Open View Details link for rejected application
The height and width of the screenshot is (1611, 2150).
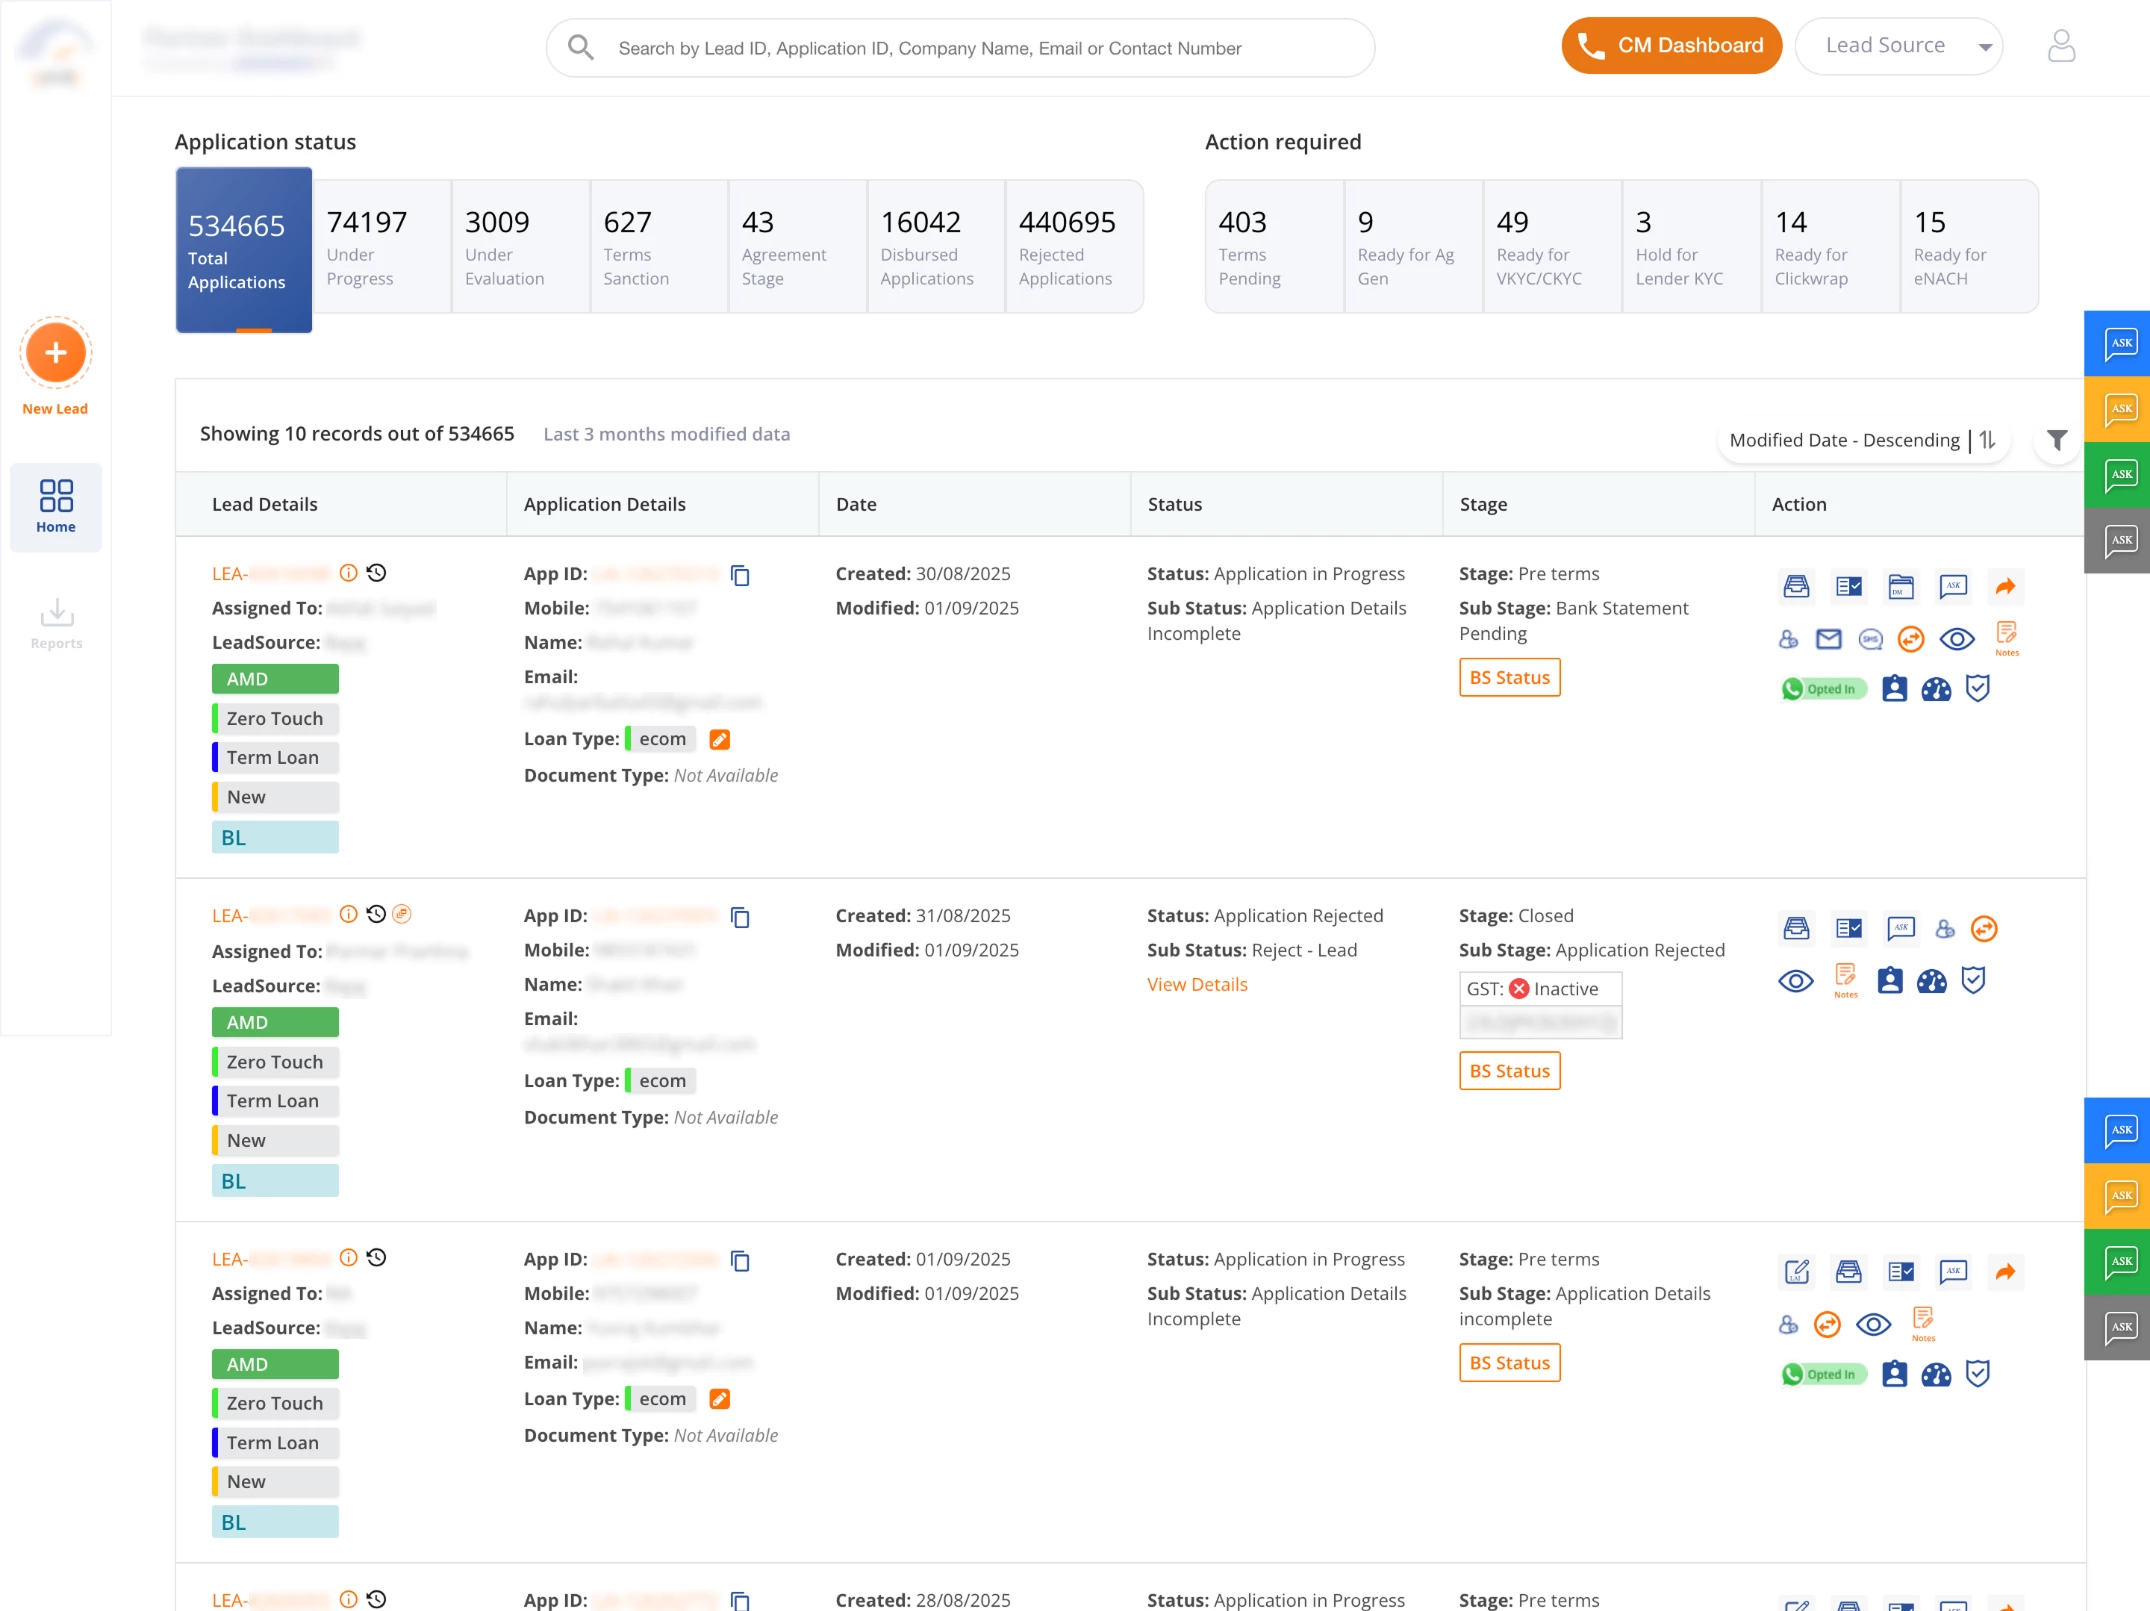pos(1197,984)
